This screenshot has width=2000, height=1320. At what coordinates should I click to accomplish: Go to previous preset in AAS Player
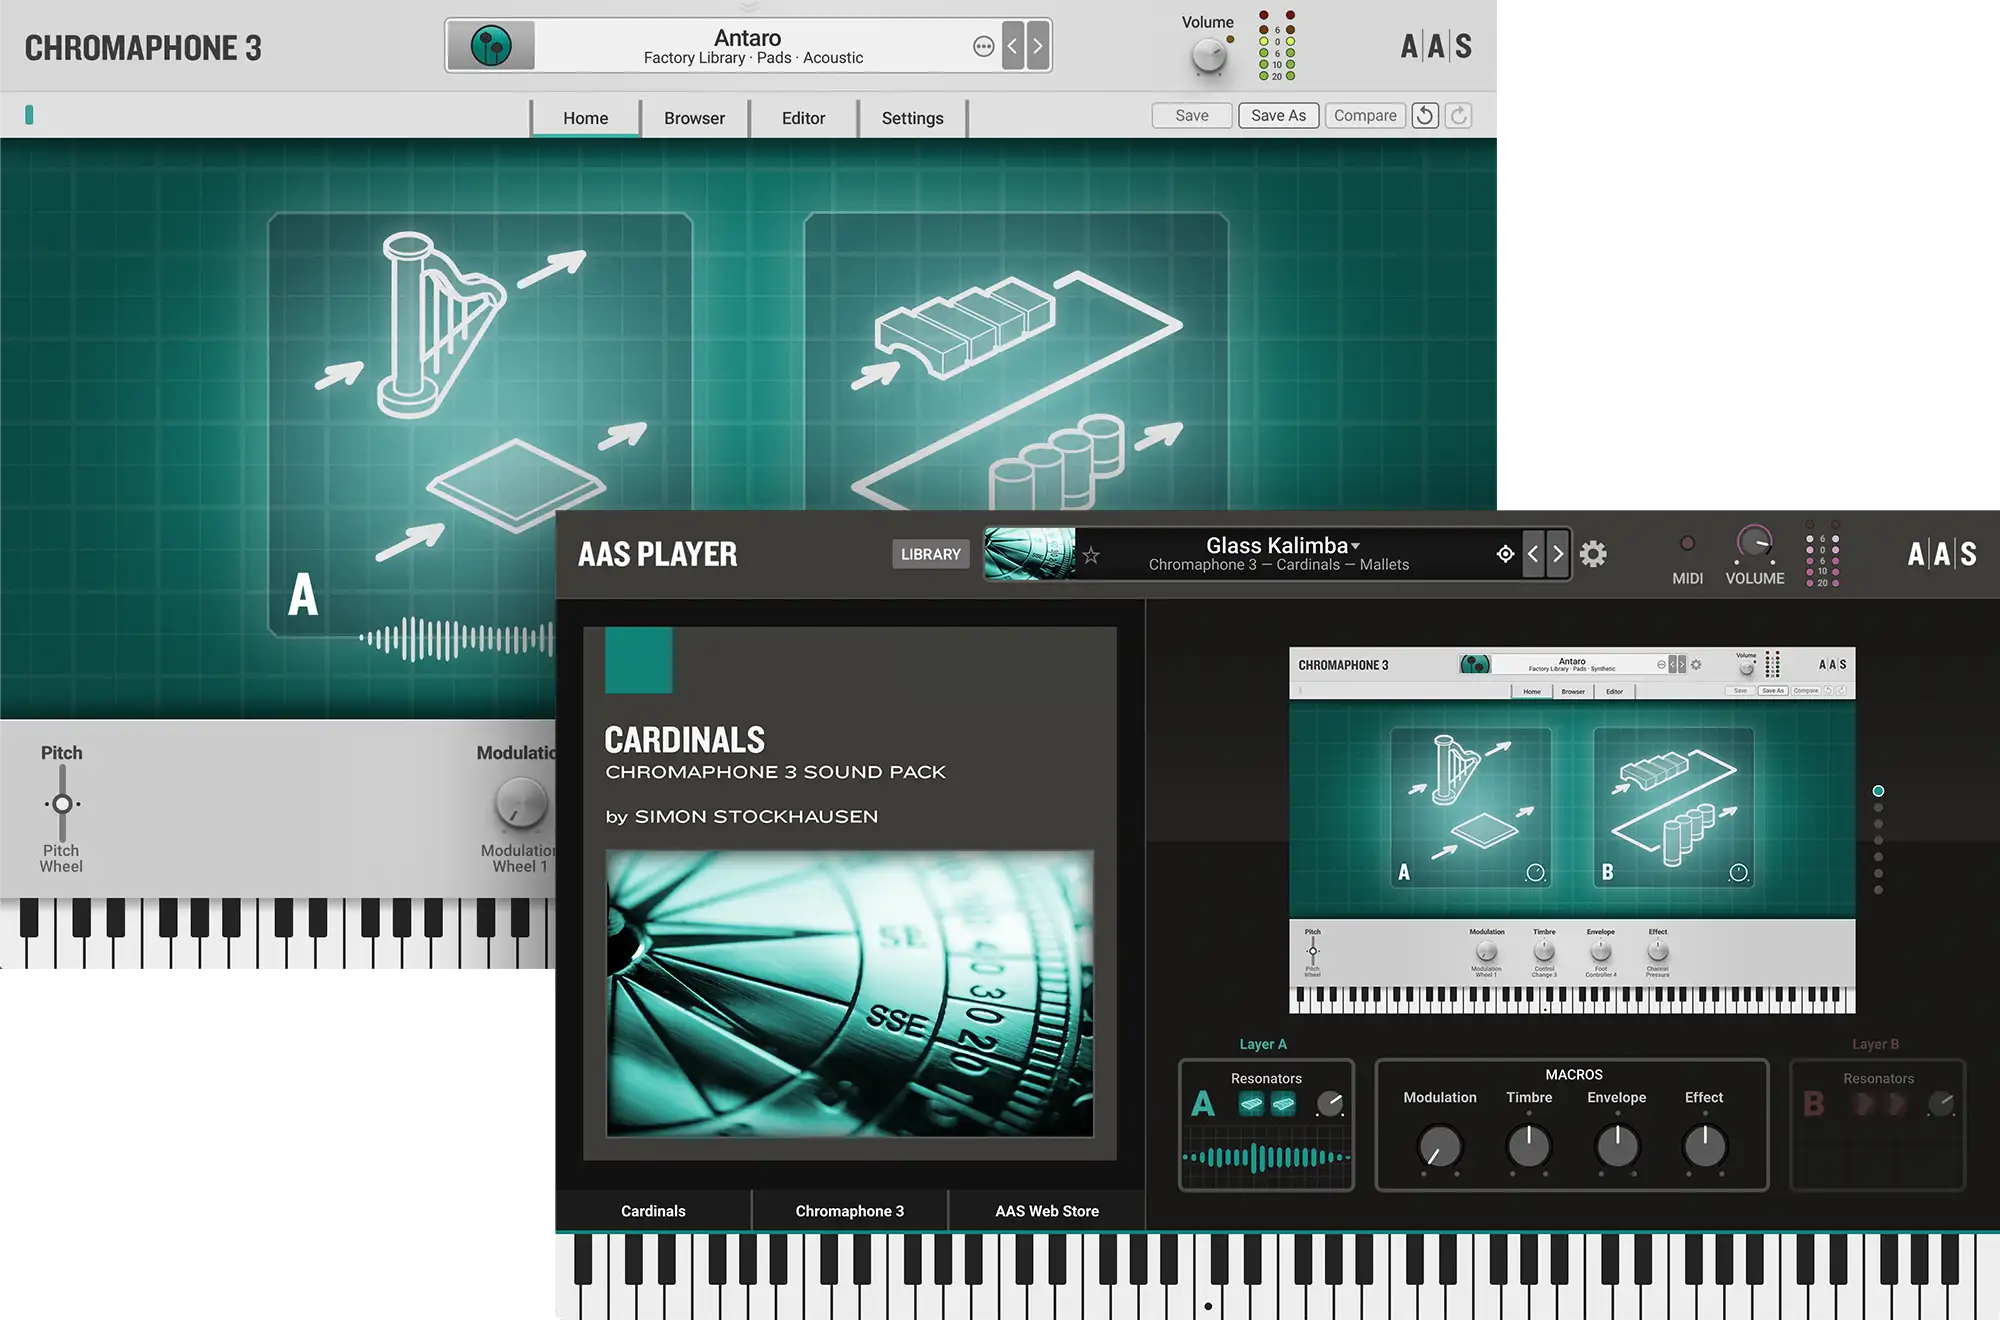1533,554
